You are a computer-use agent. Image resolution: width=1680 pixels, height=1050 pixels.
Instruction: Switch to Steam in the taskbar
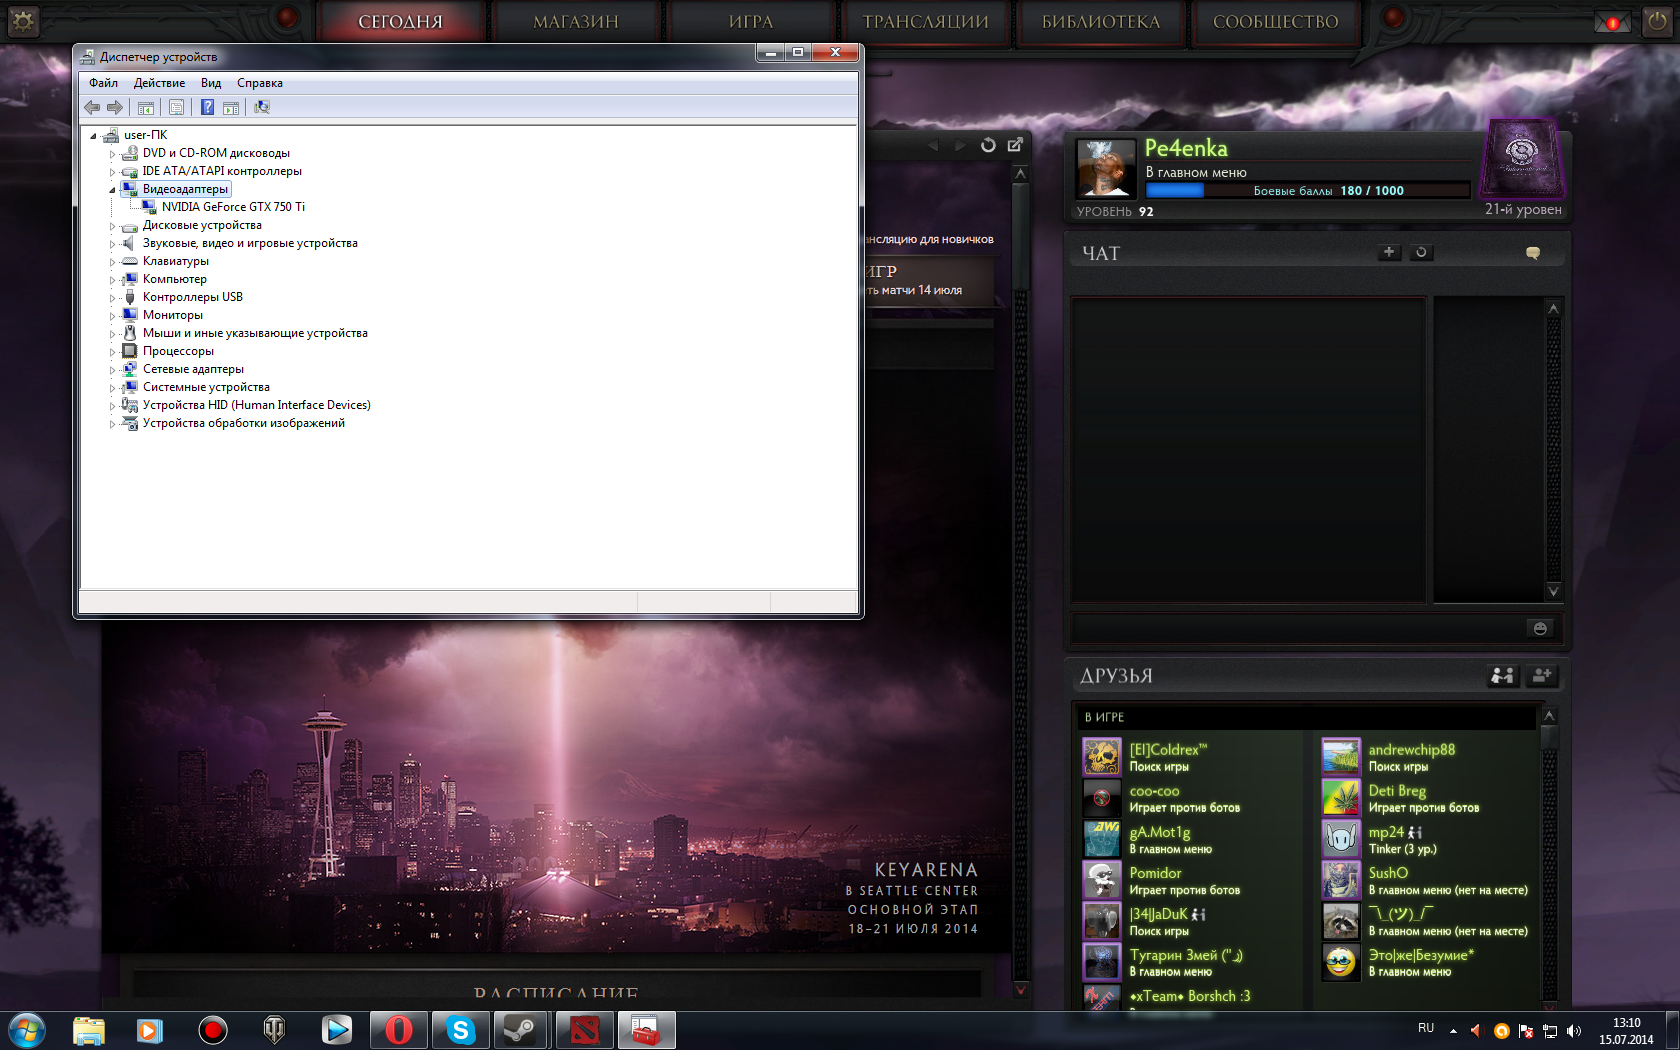(x=520, y=1030)
